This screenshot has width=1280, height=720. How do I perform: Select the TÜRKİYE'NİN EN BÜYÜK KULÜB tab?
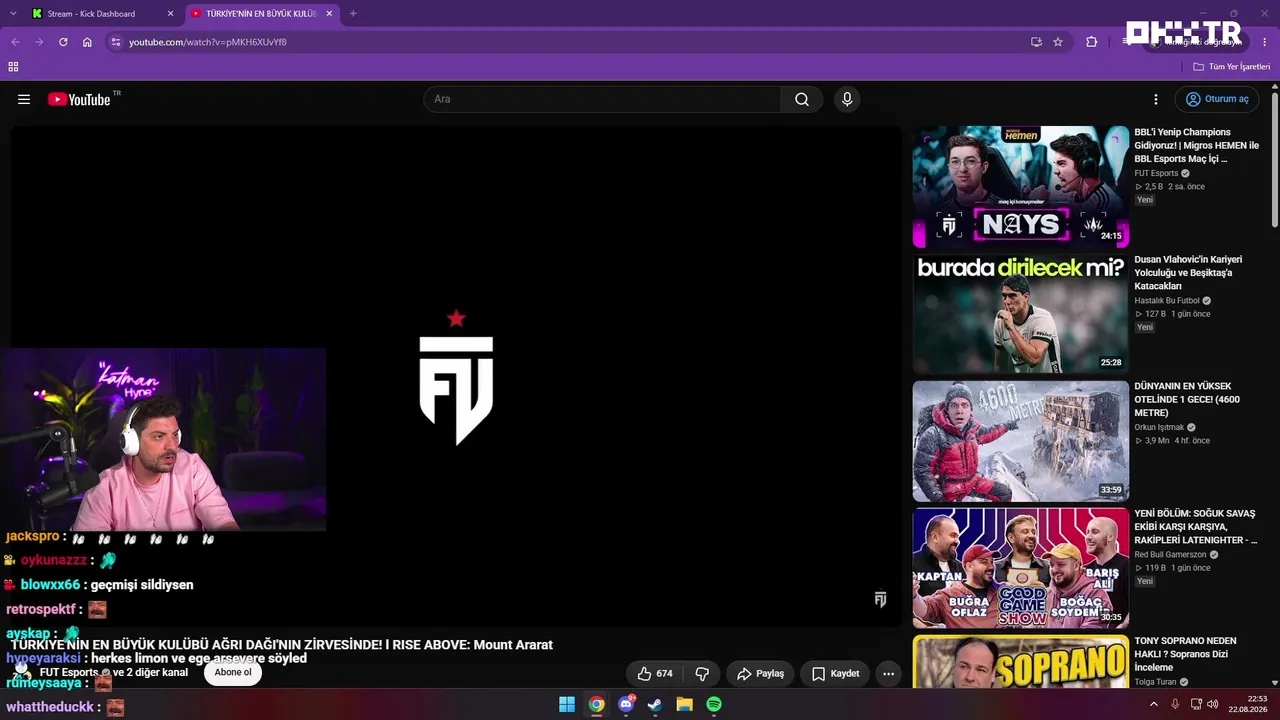click(x=261, y=14)
